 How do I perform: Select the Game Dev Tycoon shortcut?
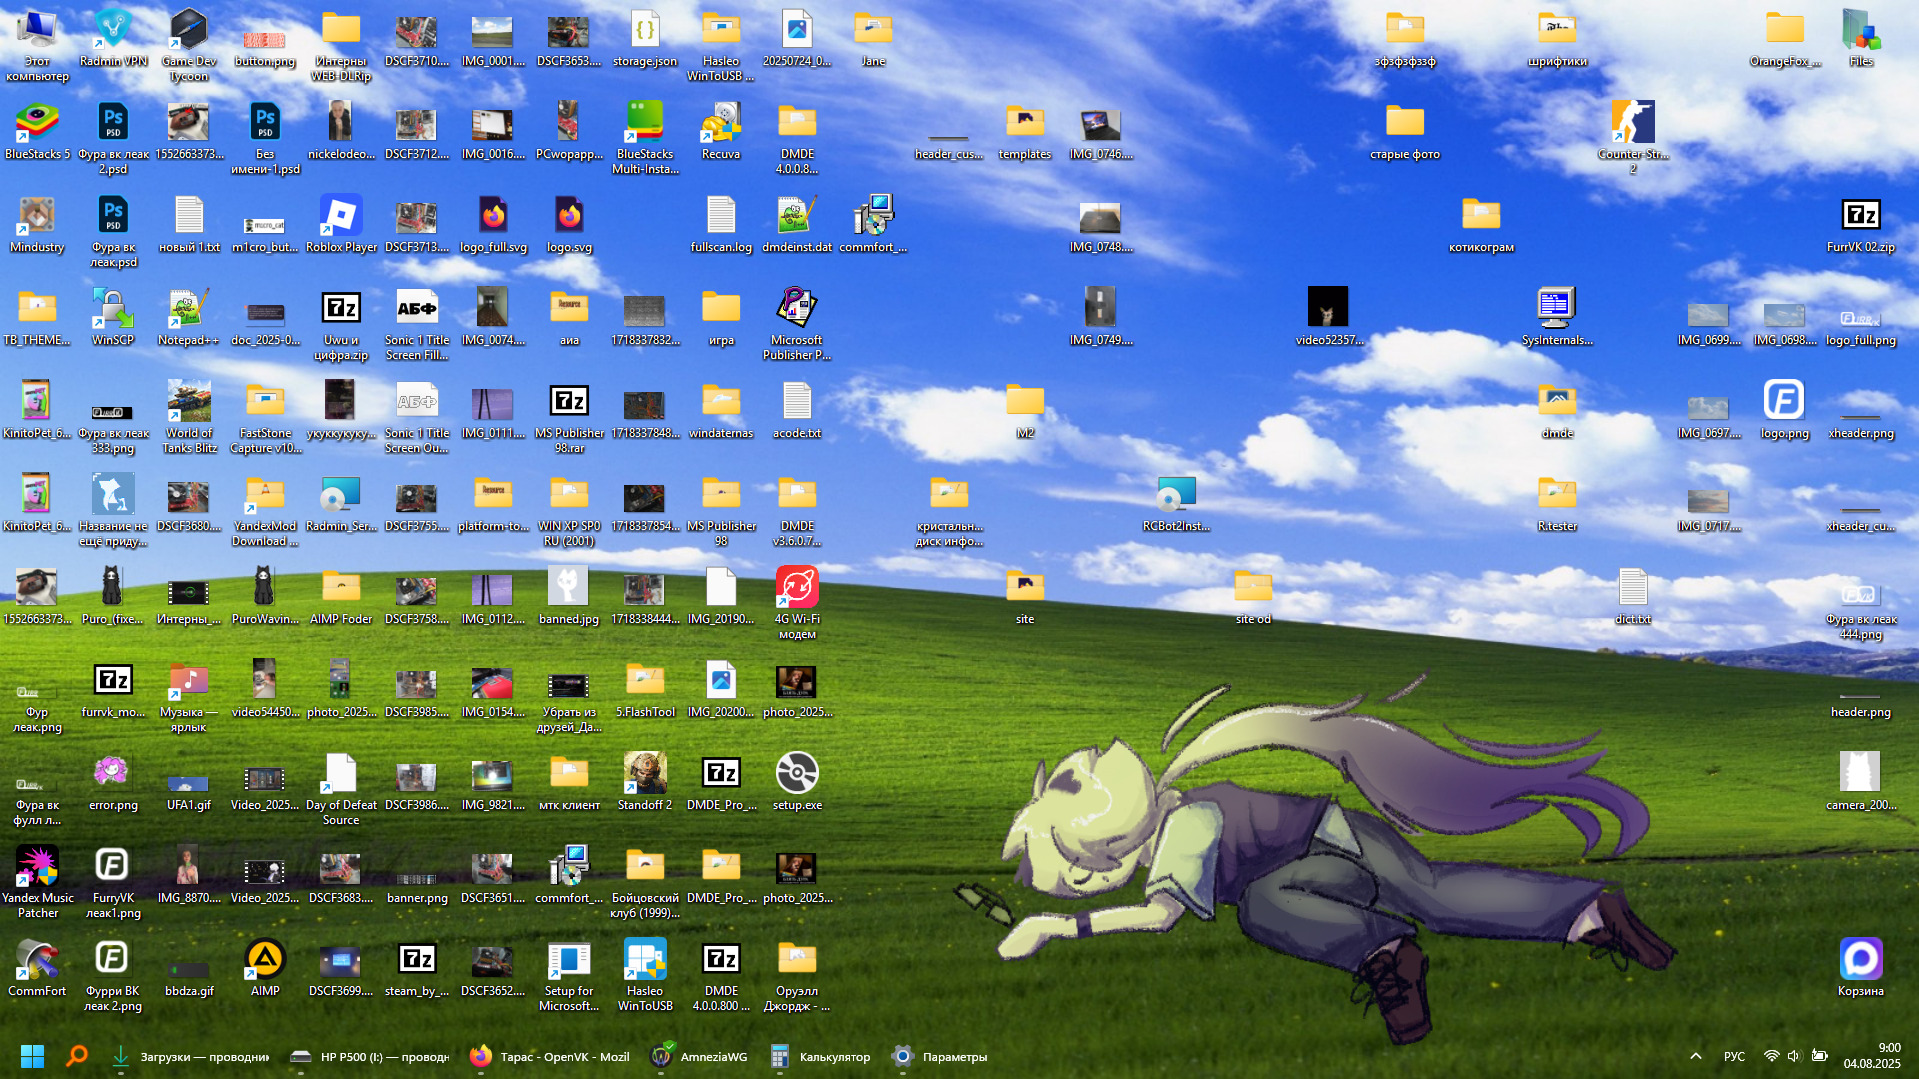tap(189, 45)
